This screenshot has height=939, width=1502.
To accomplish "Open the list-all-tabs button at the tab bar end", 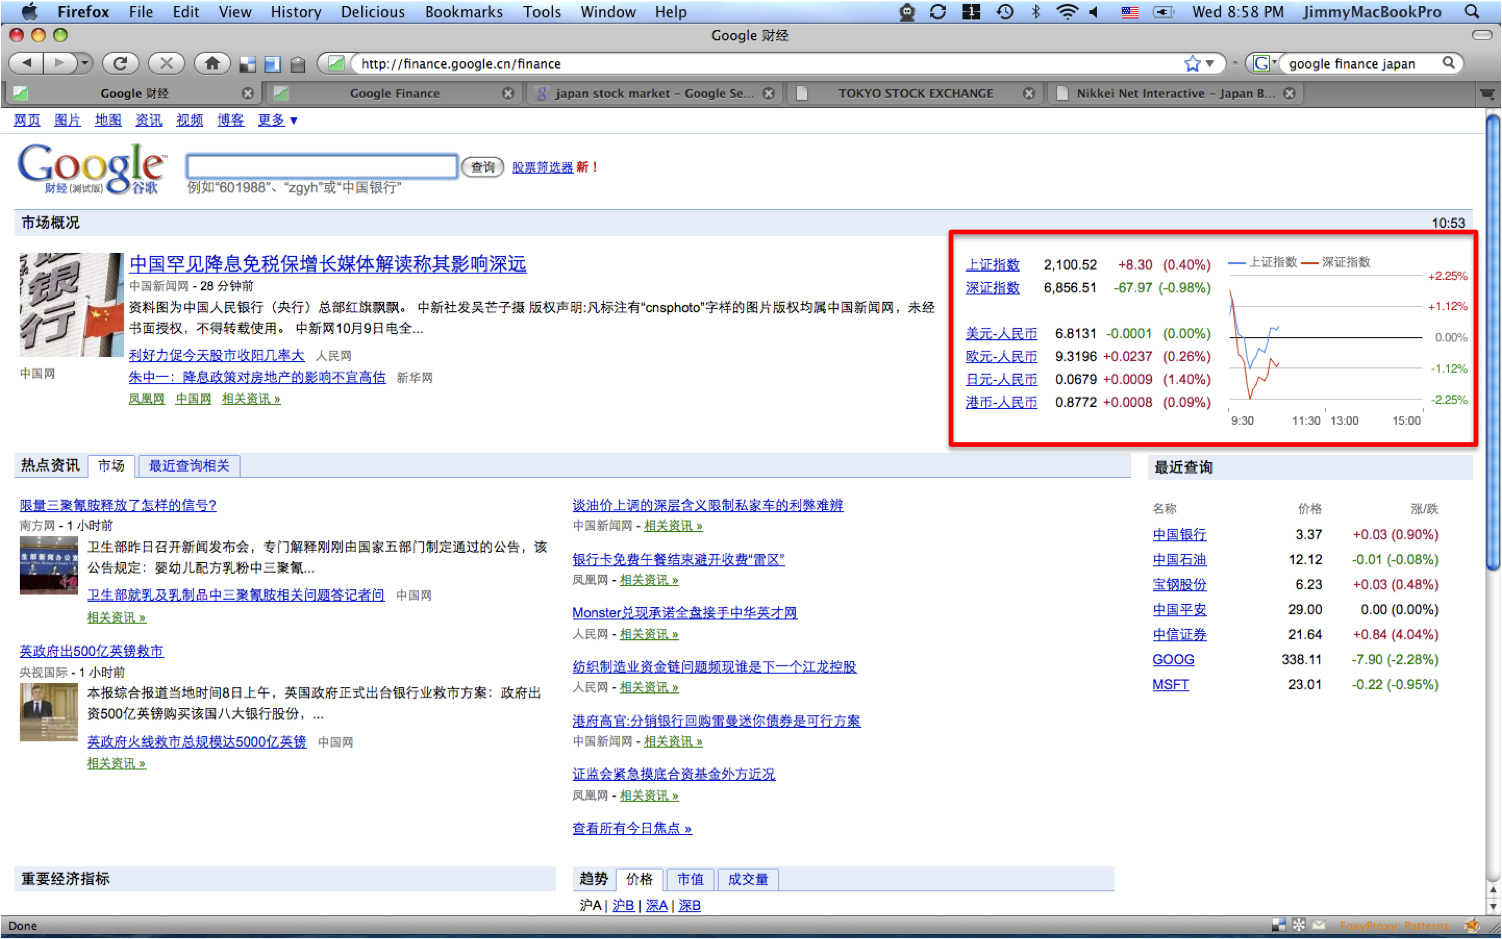I will [1488, 93].
